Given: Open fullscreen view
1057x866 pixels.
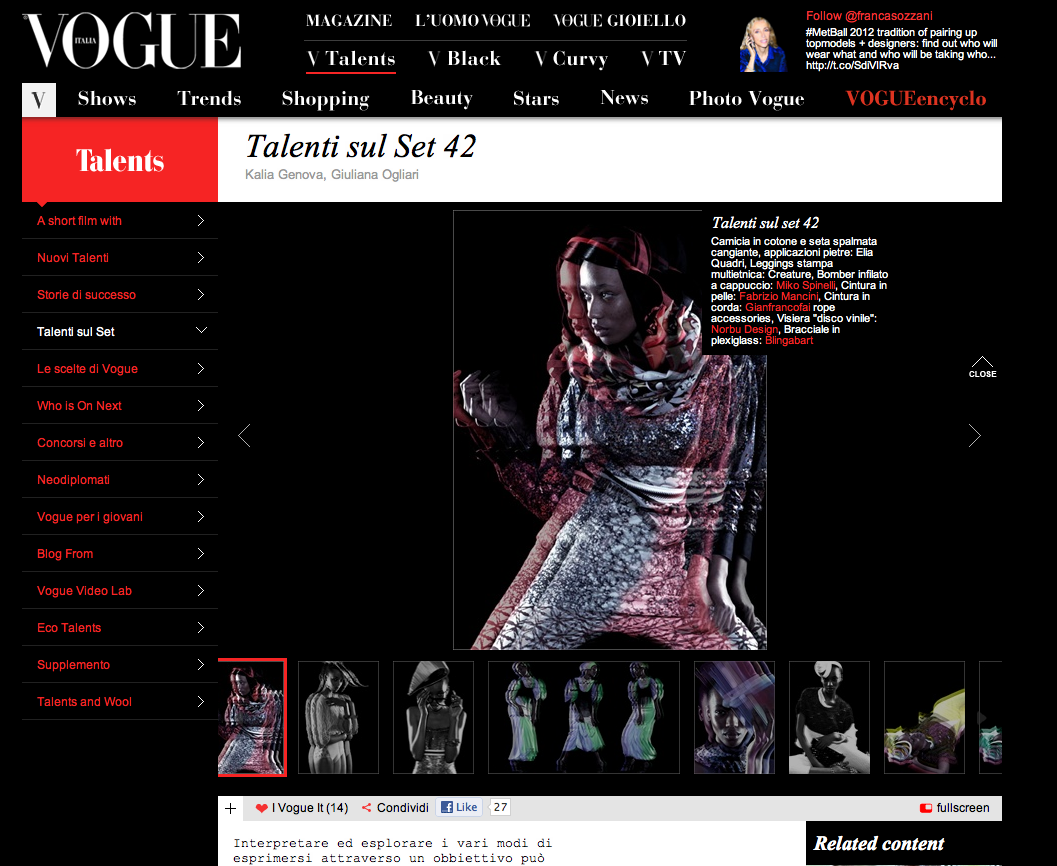Looking at the screenshot, I should (955, 808).
